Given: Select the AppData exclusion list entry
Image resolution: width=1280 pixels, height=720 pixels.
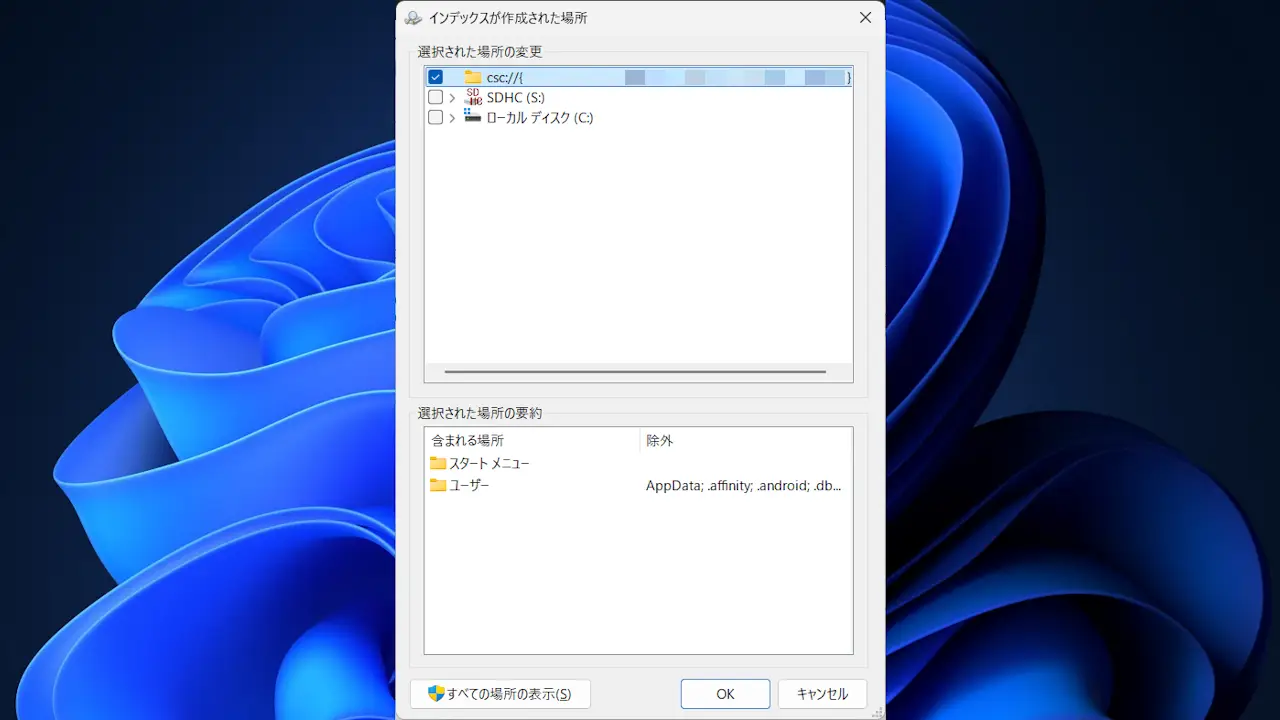Looking at the screenshot, I should click(743, 486).
